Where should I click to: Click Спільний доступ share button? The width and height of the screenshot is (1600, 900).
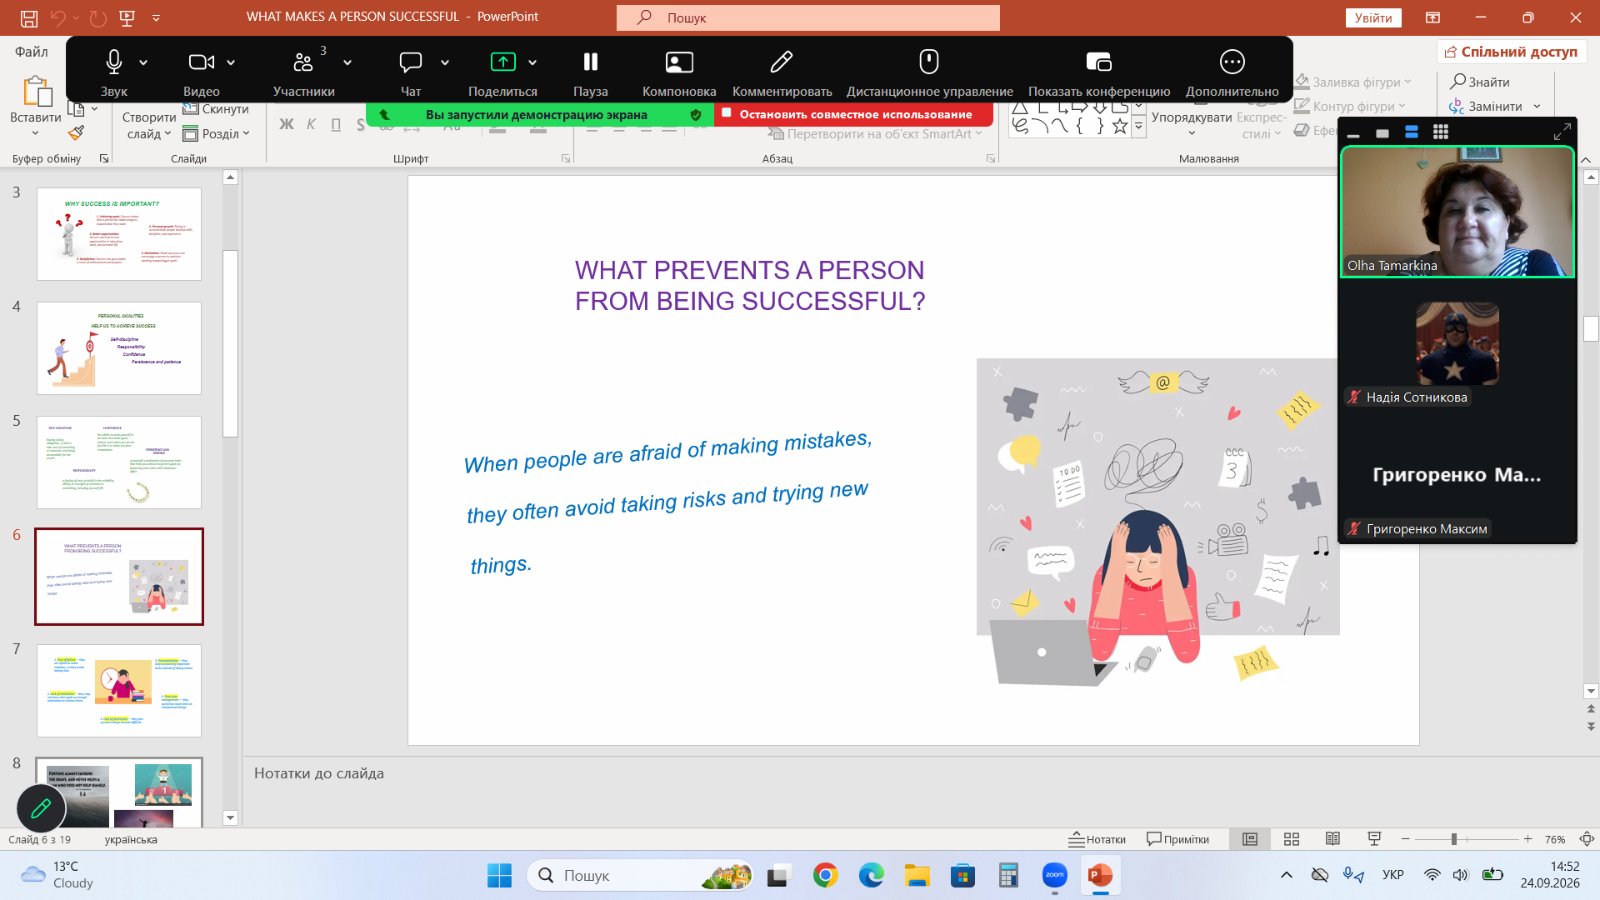(1511, 52)
